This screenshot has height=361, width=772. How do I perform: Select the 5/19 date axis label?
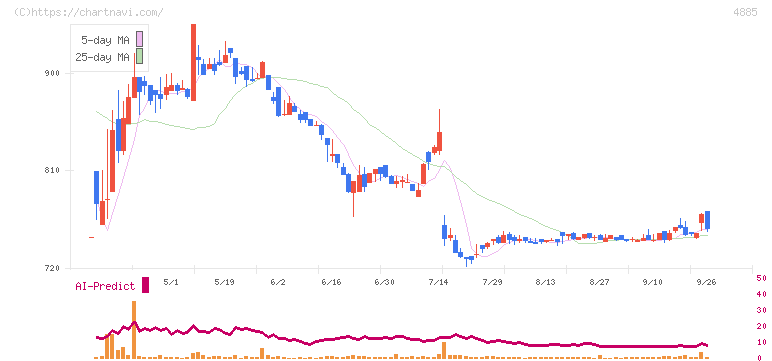224,282
